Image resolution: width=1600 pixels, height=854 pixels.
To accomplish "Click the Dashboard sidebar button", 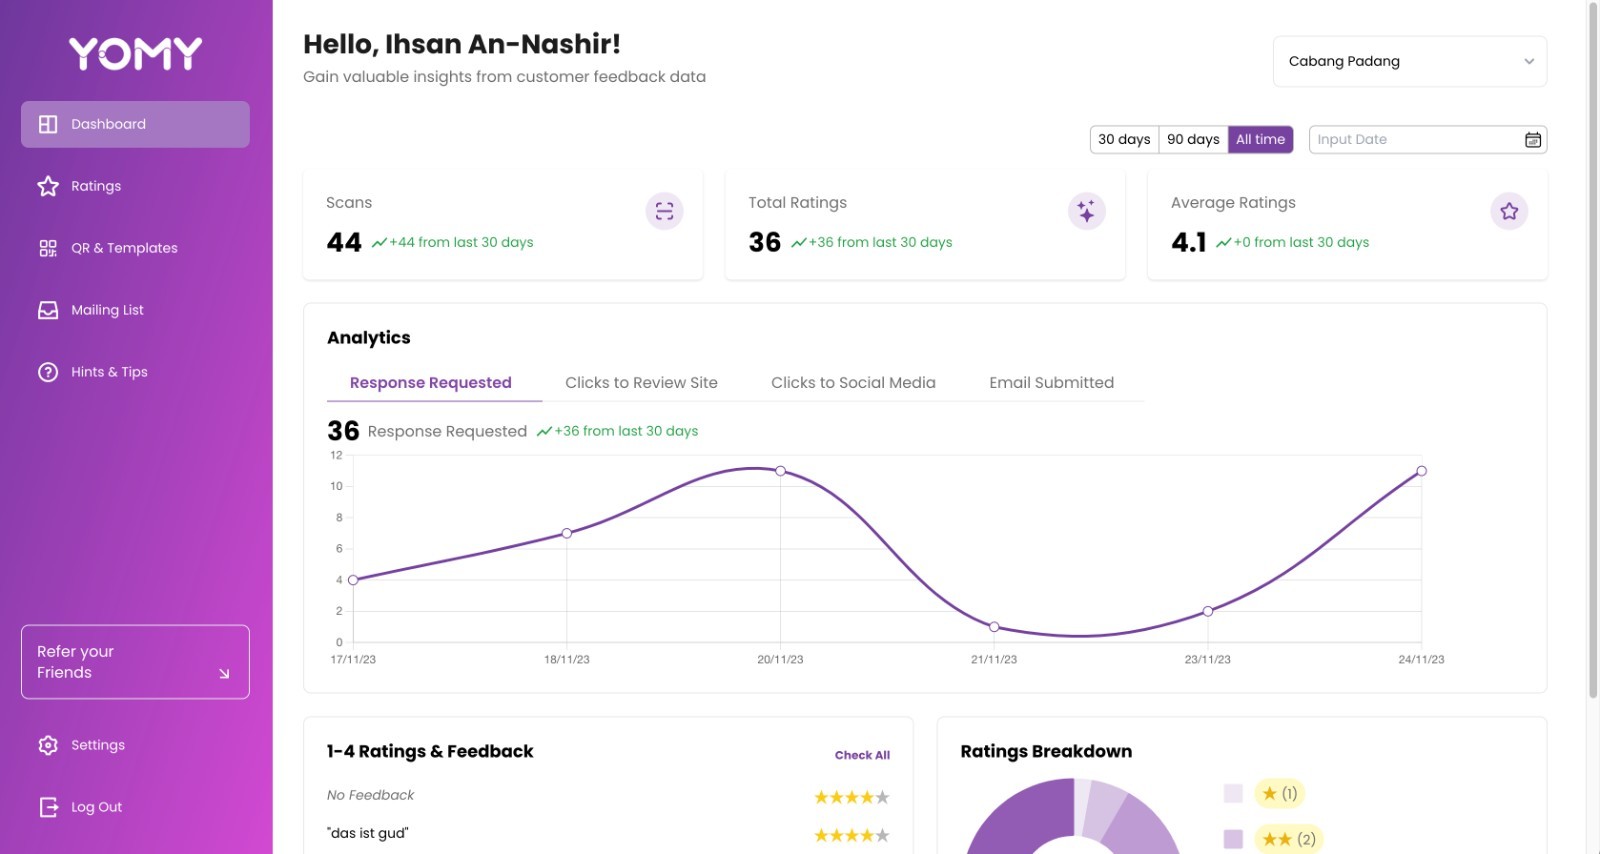I will tap(135, 124).
